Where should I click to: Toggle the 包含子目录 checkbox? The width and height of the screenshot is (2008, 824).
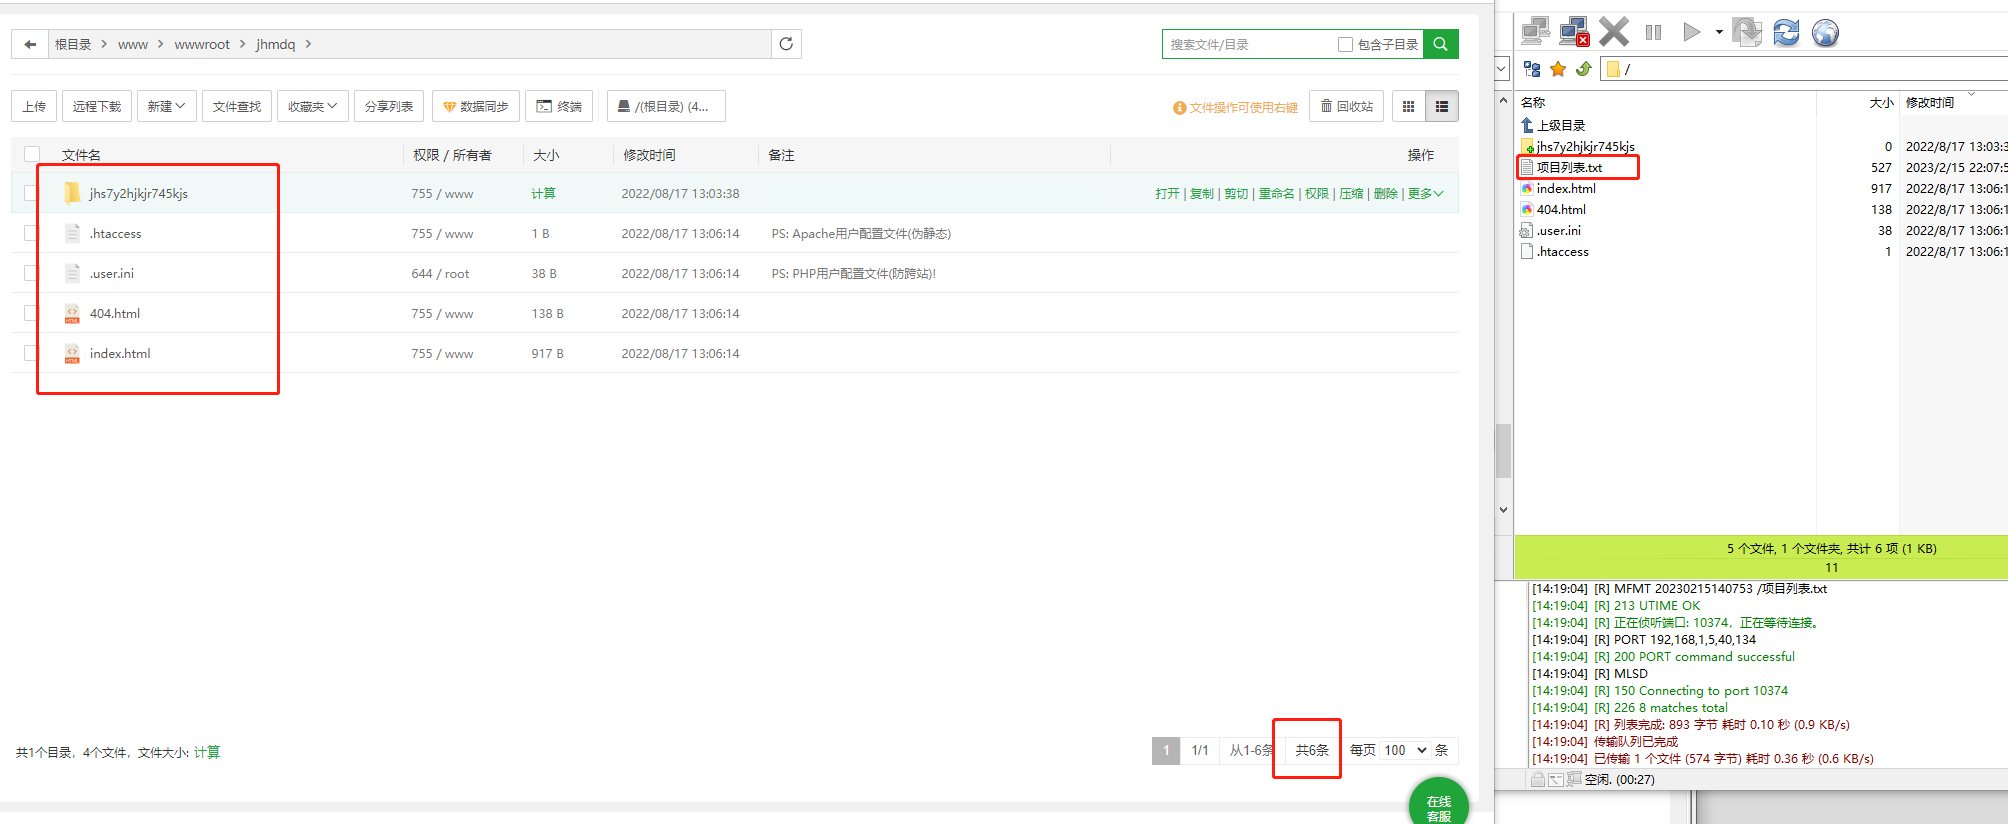1345,44
